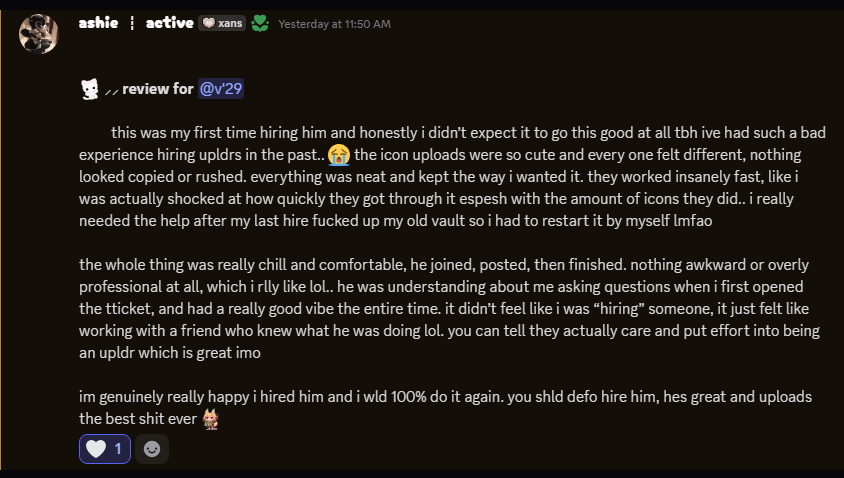Click the reaction count number "1"
The image size is (844, 478).
tap(118, 449)
